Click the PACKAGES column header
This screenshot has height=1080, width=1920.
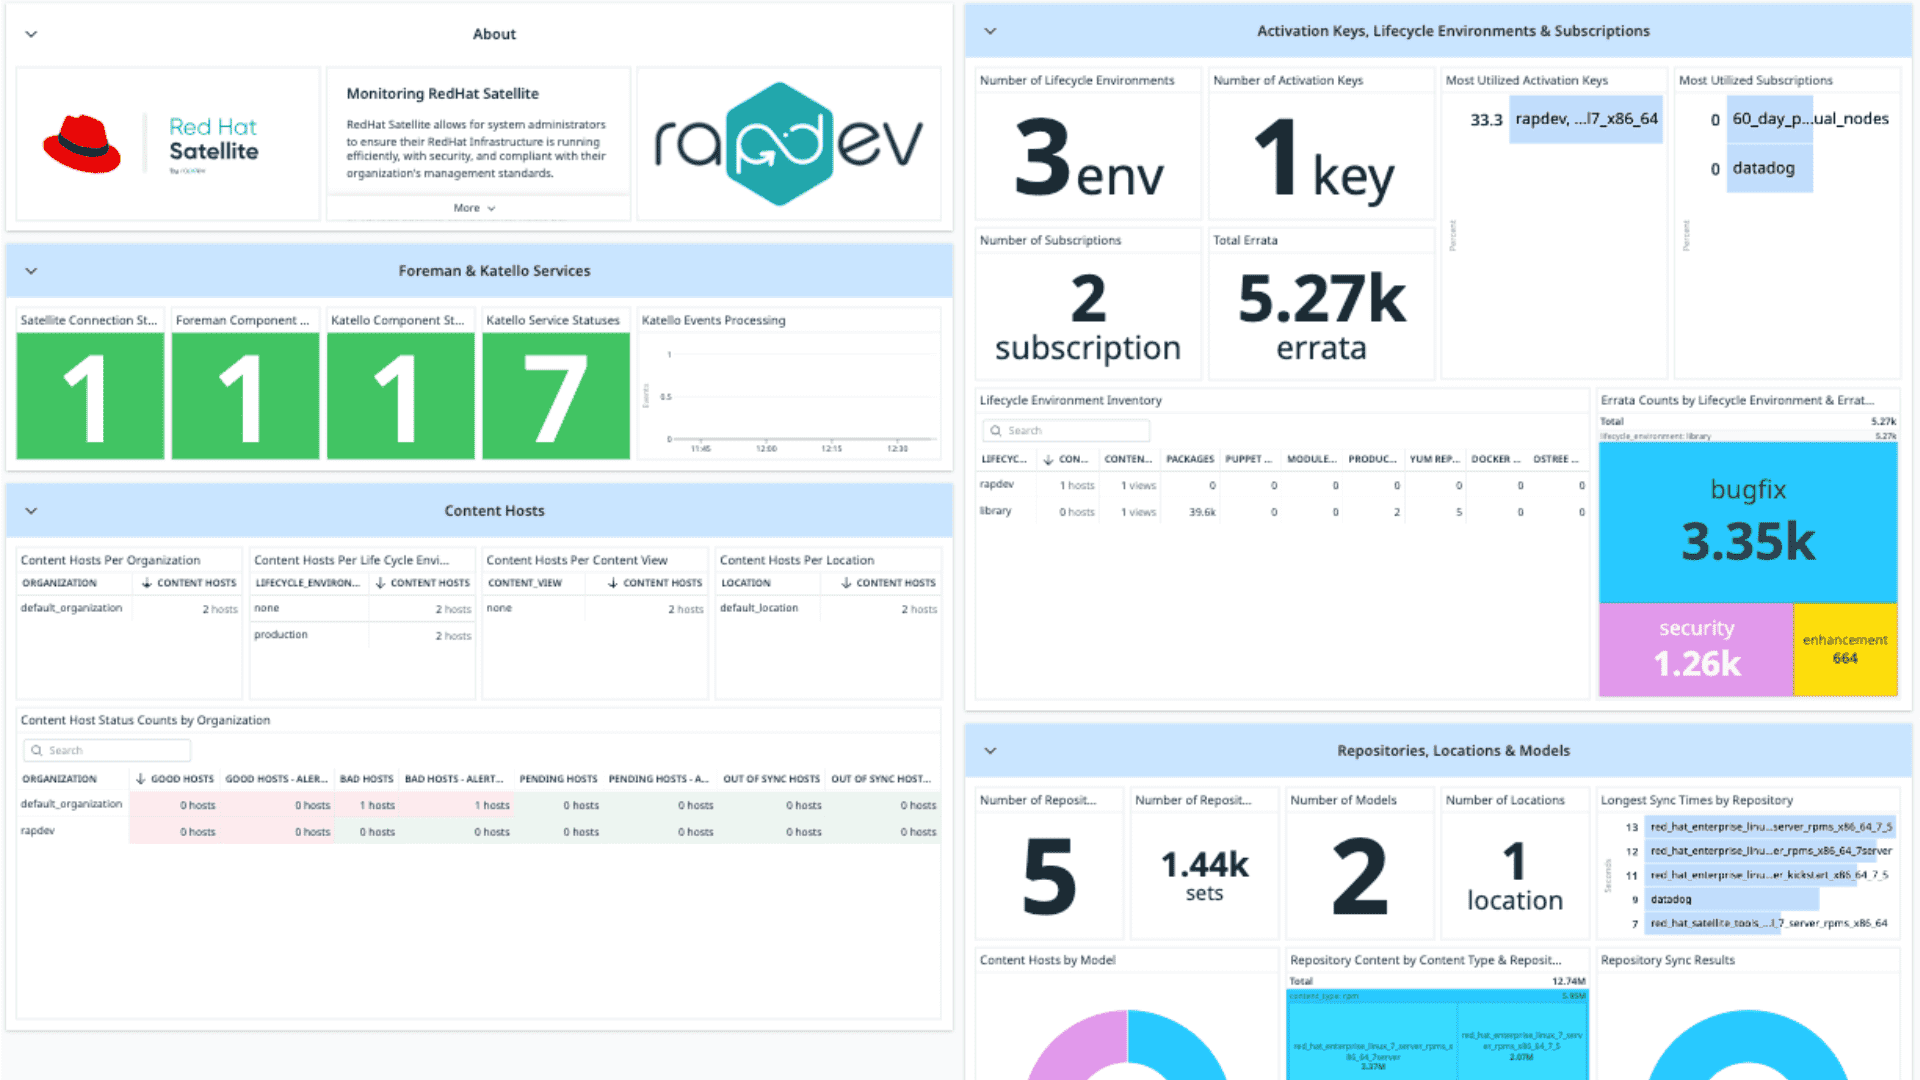(1190, 460)
